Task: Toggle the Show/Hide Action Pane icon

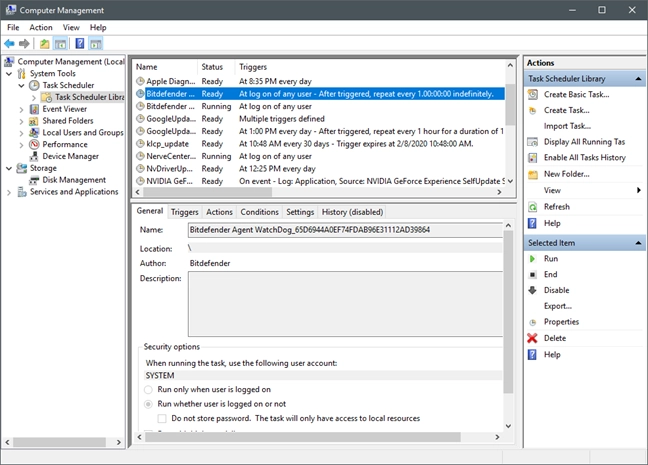Action: pos(96,43)
